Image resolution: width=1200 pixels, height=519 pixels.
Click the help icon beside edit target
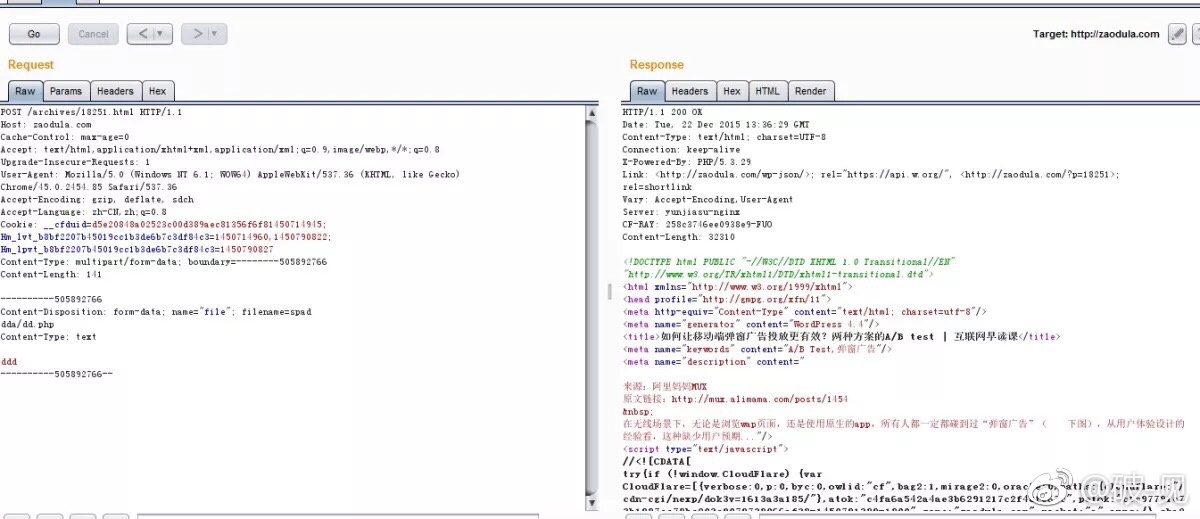[x=1195, y=34]
